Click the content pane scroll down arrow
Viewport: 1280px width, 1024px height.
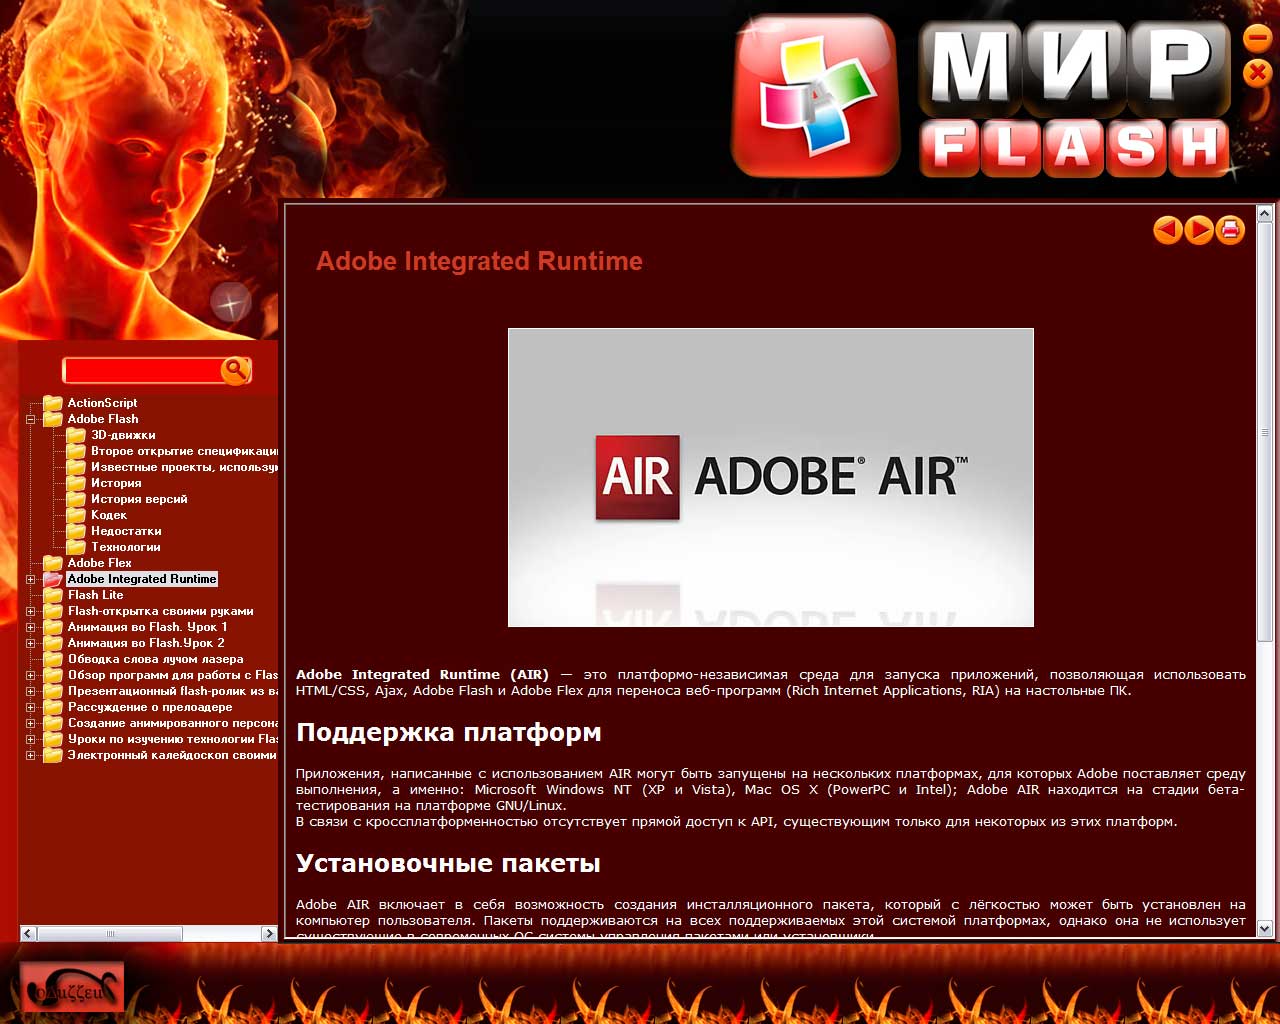pyautogui.click(x=1265, y=929)
